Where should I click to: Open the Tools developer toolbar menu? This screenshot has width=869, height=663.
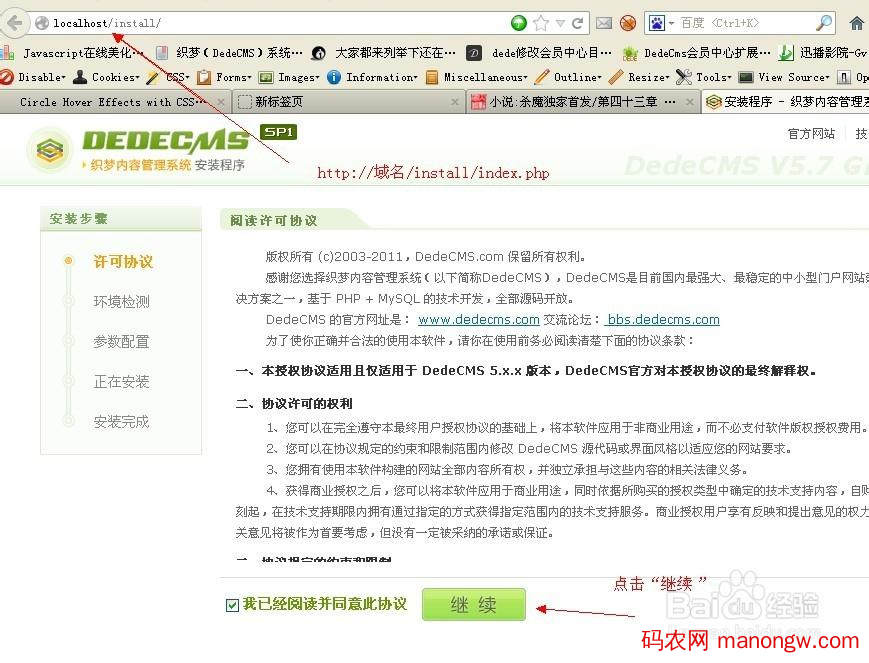pyautogui.click(x=704, y=77)
